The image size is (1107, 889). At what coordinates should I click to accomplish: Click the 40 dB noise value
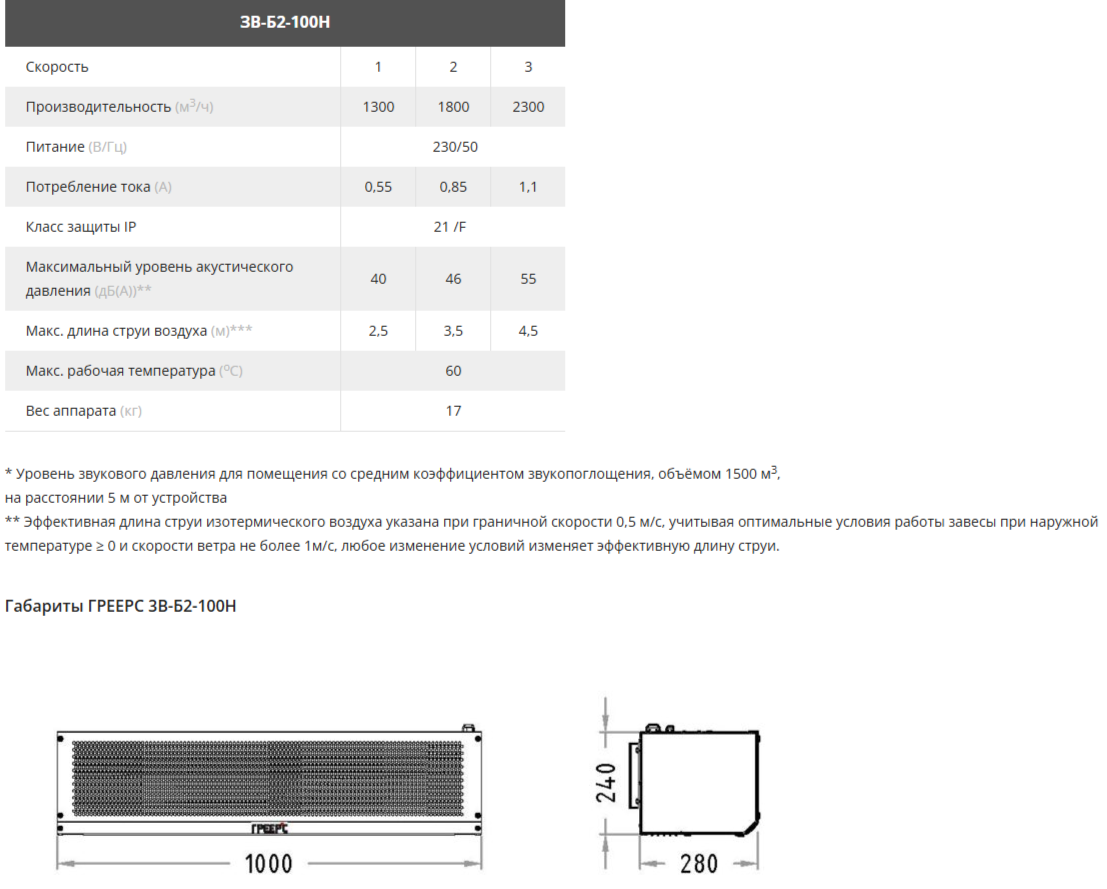click(378, 279)
